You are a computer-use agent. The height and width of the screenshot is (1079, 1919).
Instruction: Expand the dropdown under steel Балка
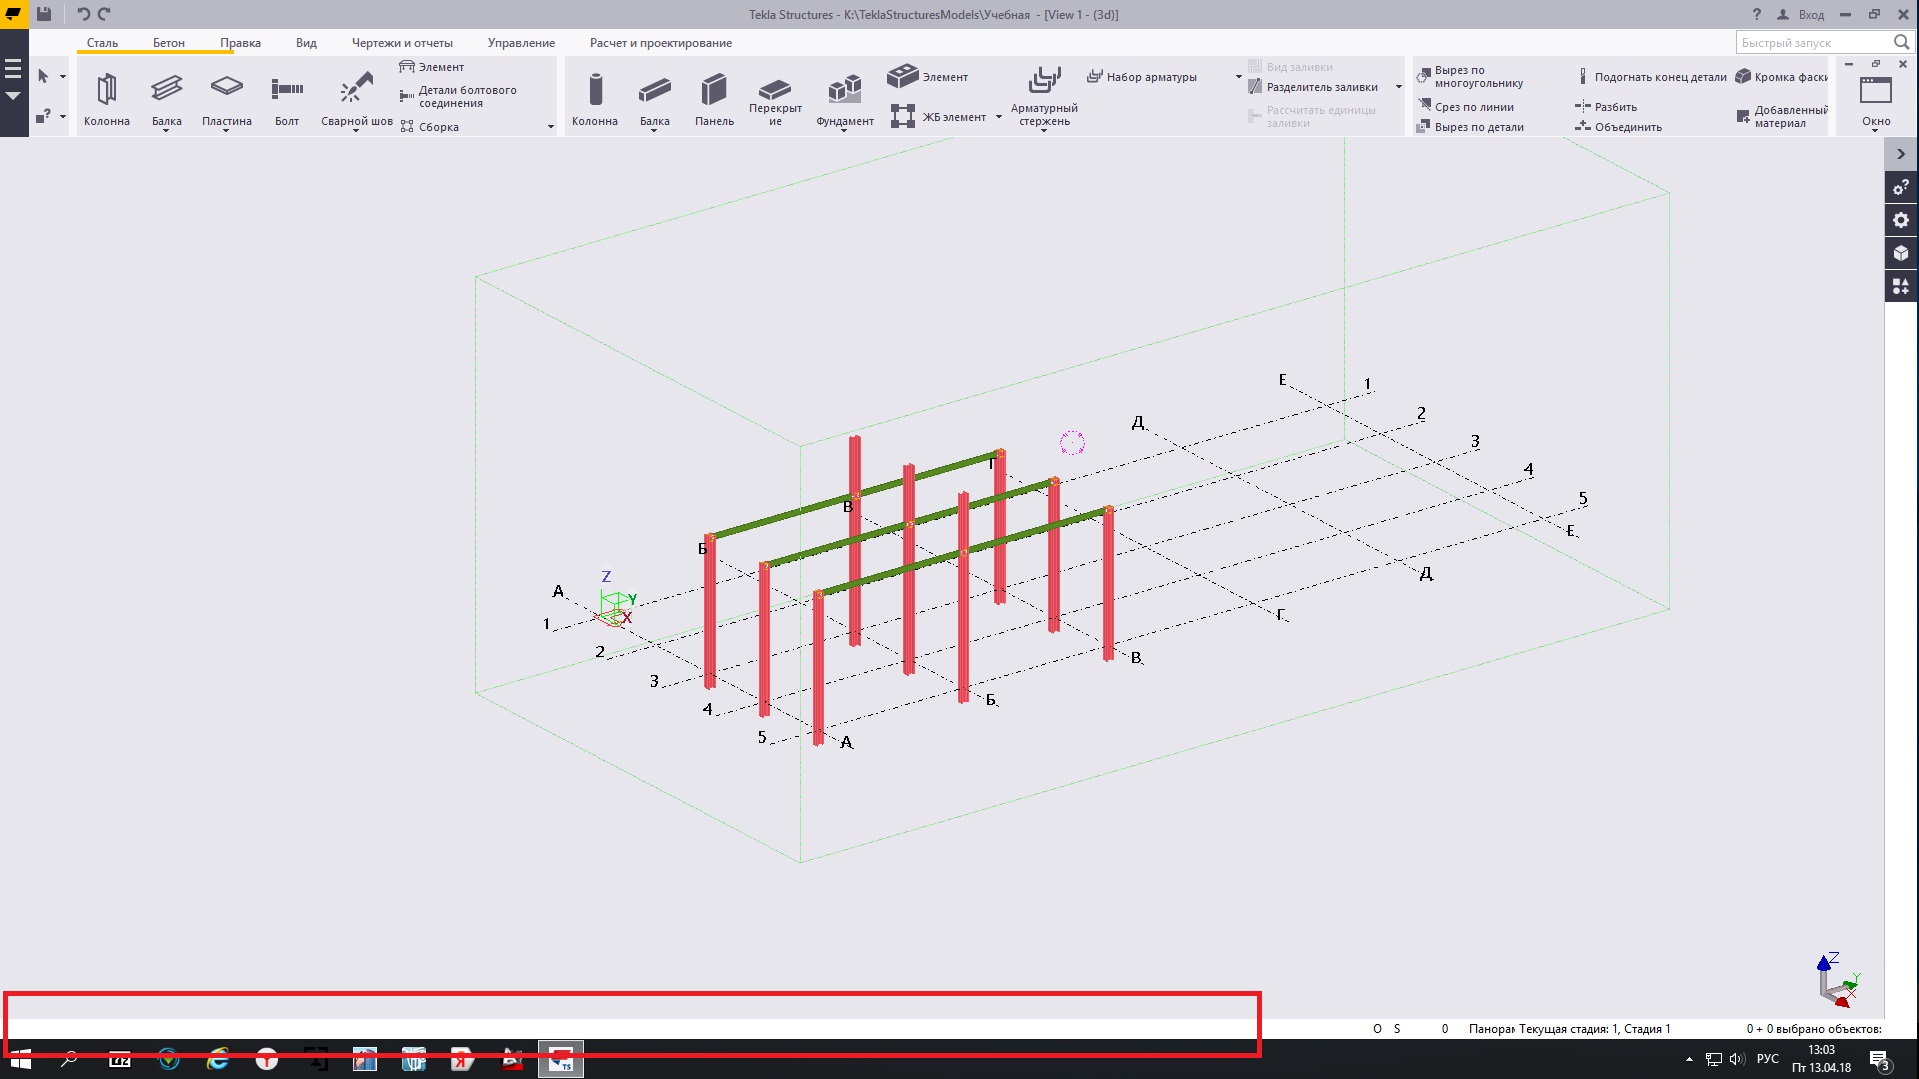[x=167, y=131]
